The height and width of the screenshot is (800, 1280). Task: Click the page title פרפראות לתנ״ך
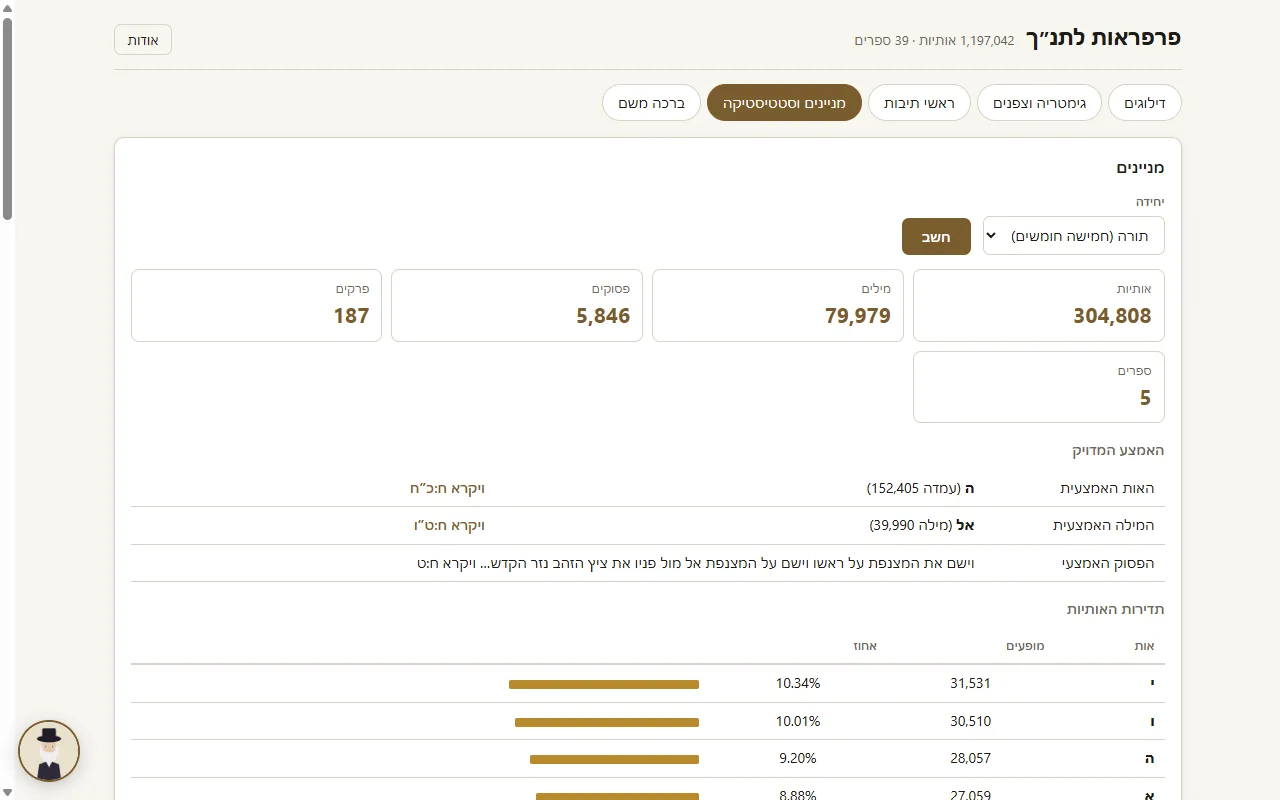tap(1104, 38)
